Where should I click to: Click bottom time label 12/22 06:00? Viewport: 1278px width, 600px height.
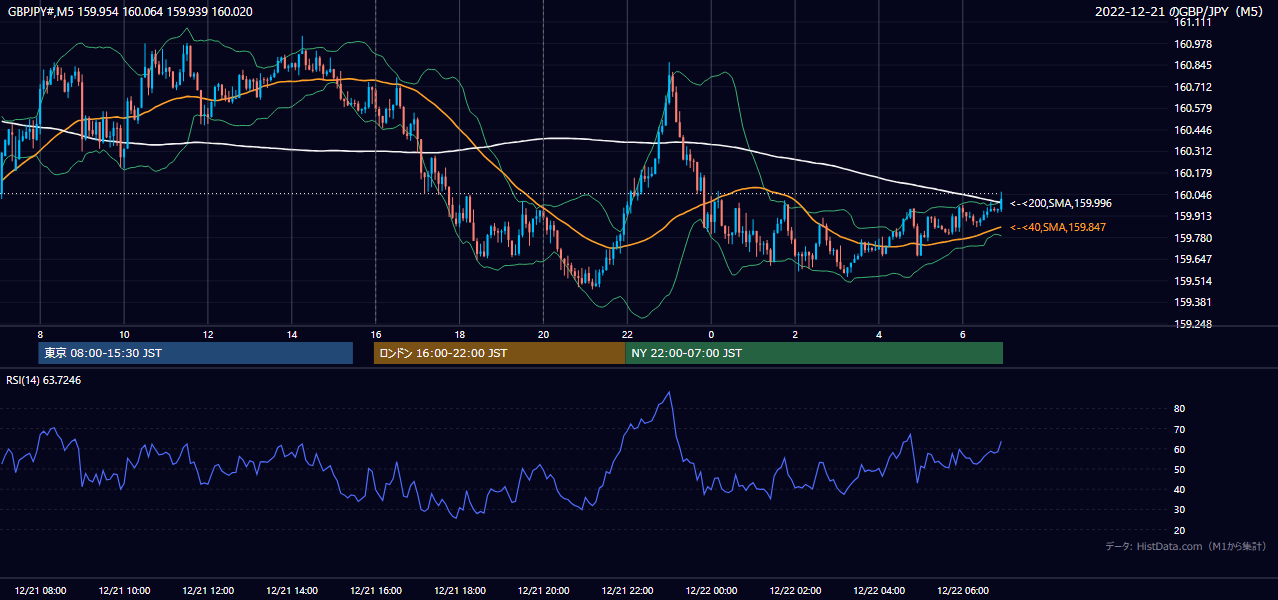coord(964,591)
